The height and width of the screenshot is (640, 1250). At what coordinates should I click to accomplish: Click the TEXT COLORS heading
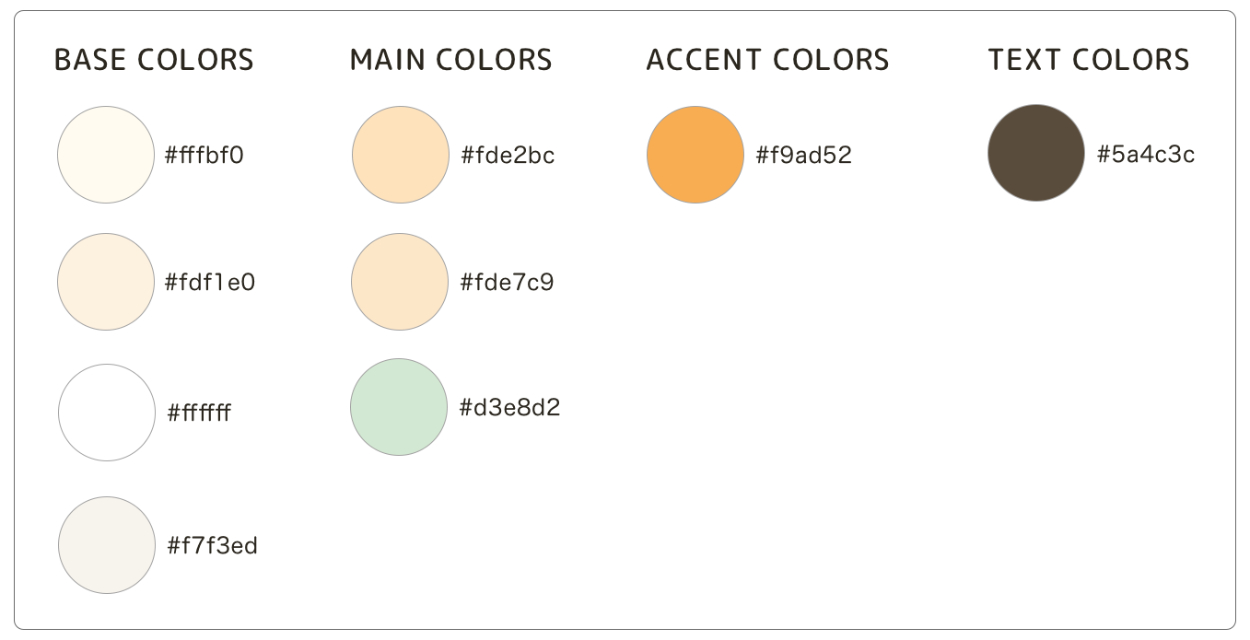point(1089,60)
